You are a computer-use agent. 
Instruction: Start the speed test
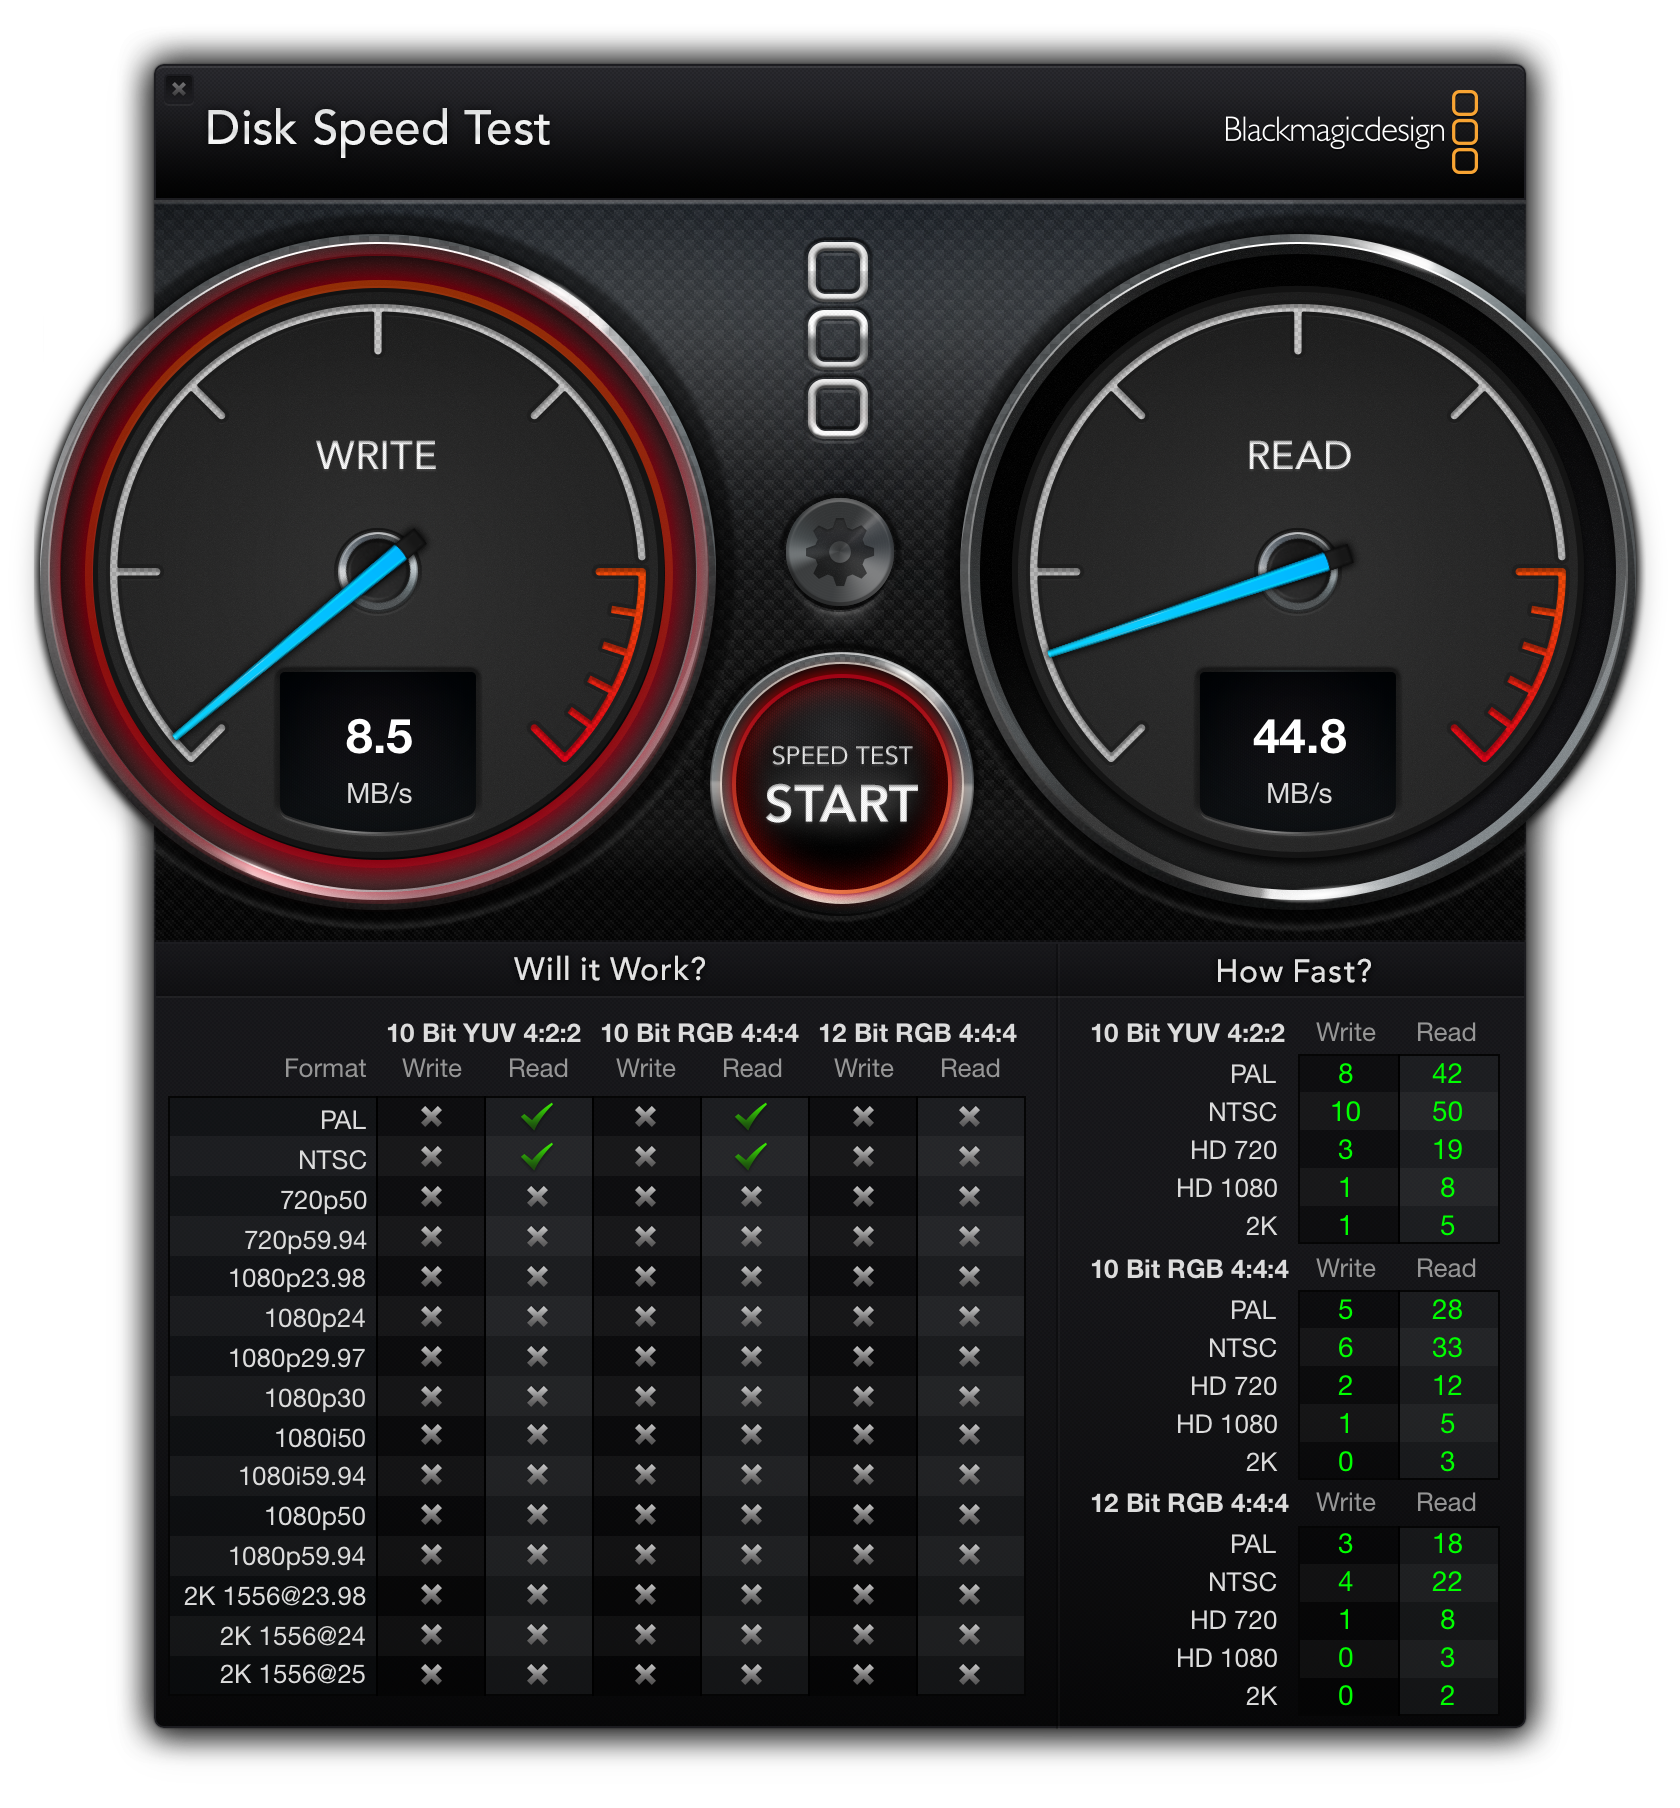coord(841,781)
